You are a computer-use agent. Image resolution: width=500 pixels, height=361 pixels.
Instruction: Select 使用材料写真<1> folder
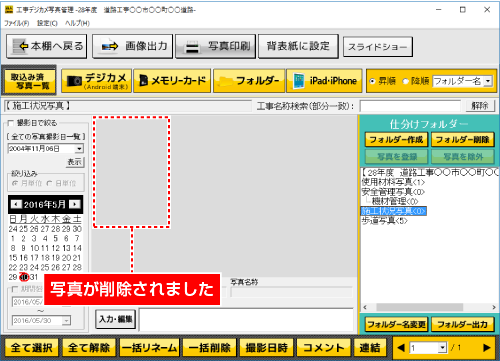coord(393,182)
